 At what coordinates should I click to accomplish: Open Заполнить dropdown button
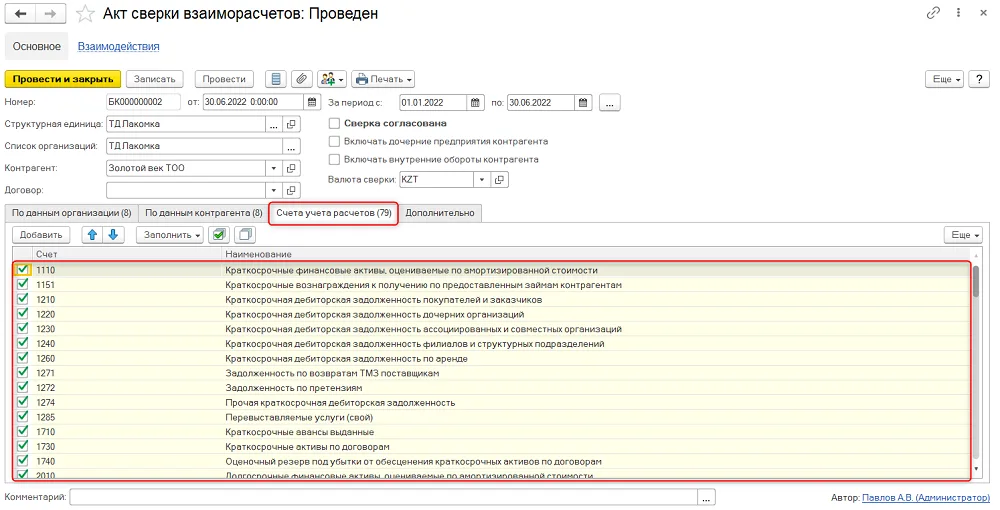pos(170,235)
